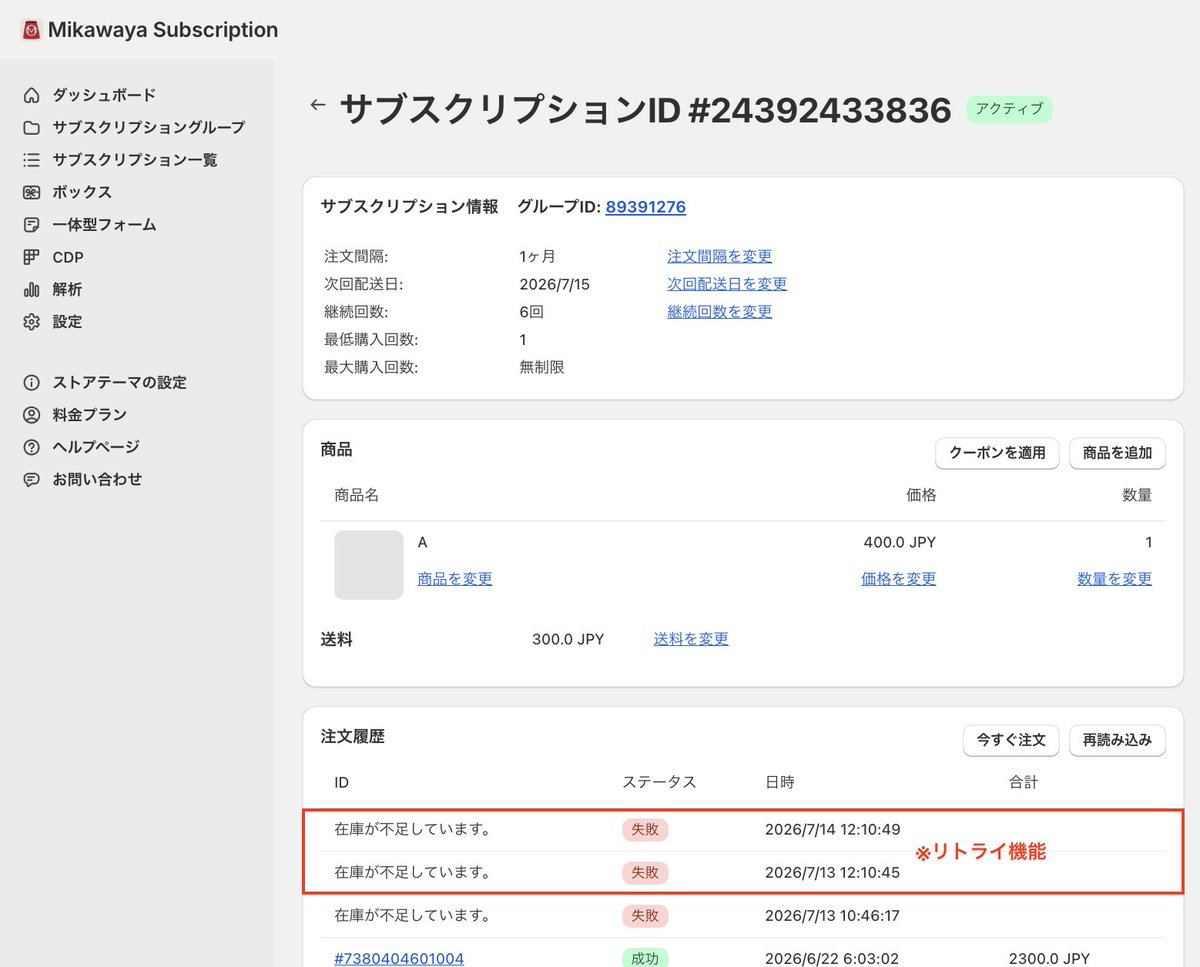Click the 一体型フォーム form icon

[x=32, y=225]
